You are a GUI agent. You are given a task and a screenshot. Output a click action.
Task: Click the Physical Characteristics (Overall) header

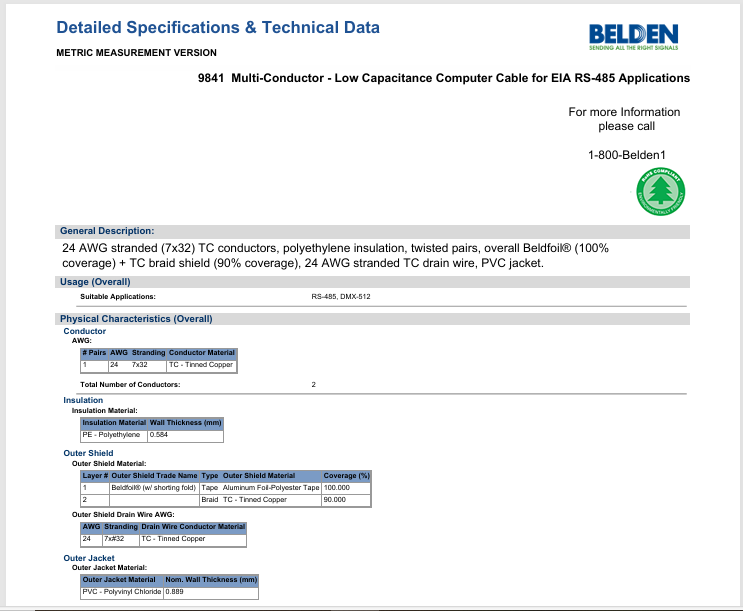coord(136,319)
